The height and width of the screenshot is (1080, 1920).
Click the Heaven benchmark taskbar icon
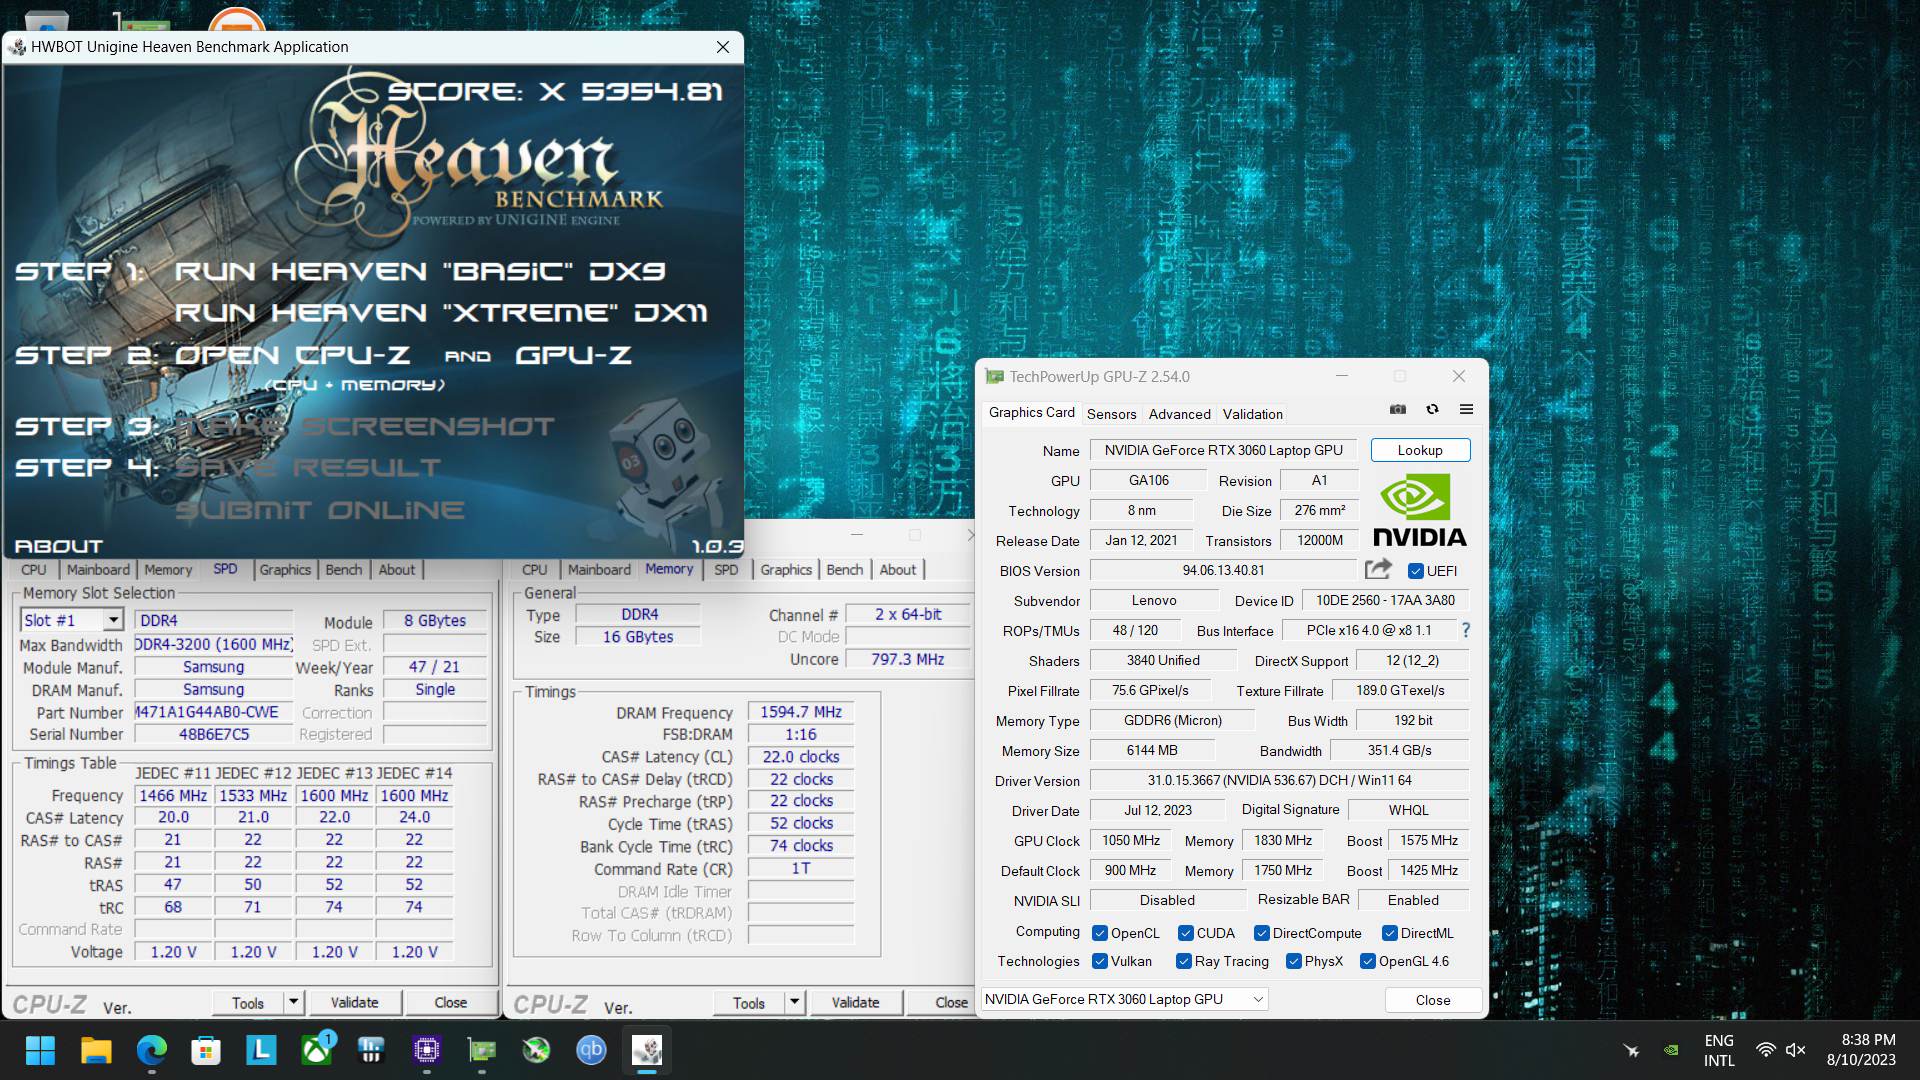point(647,1050)
